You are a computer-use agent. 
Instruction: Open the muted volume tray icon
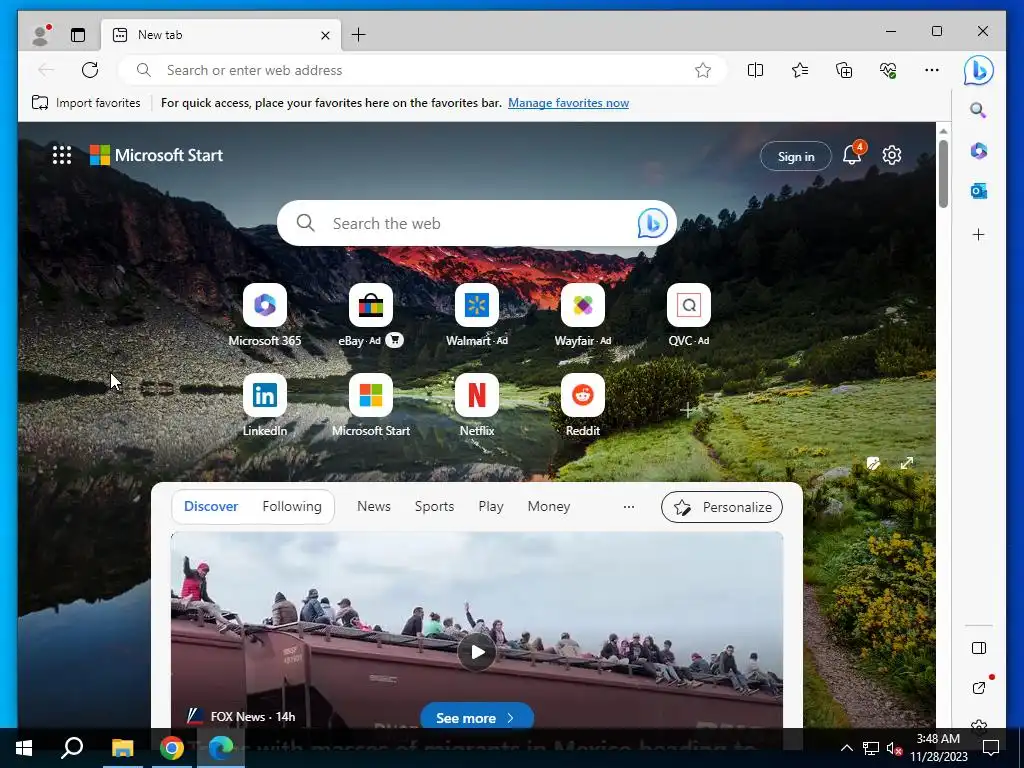[x=894, y=748]
